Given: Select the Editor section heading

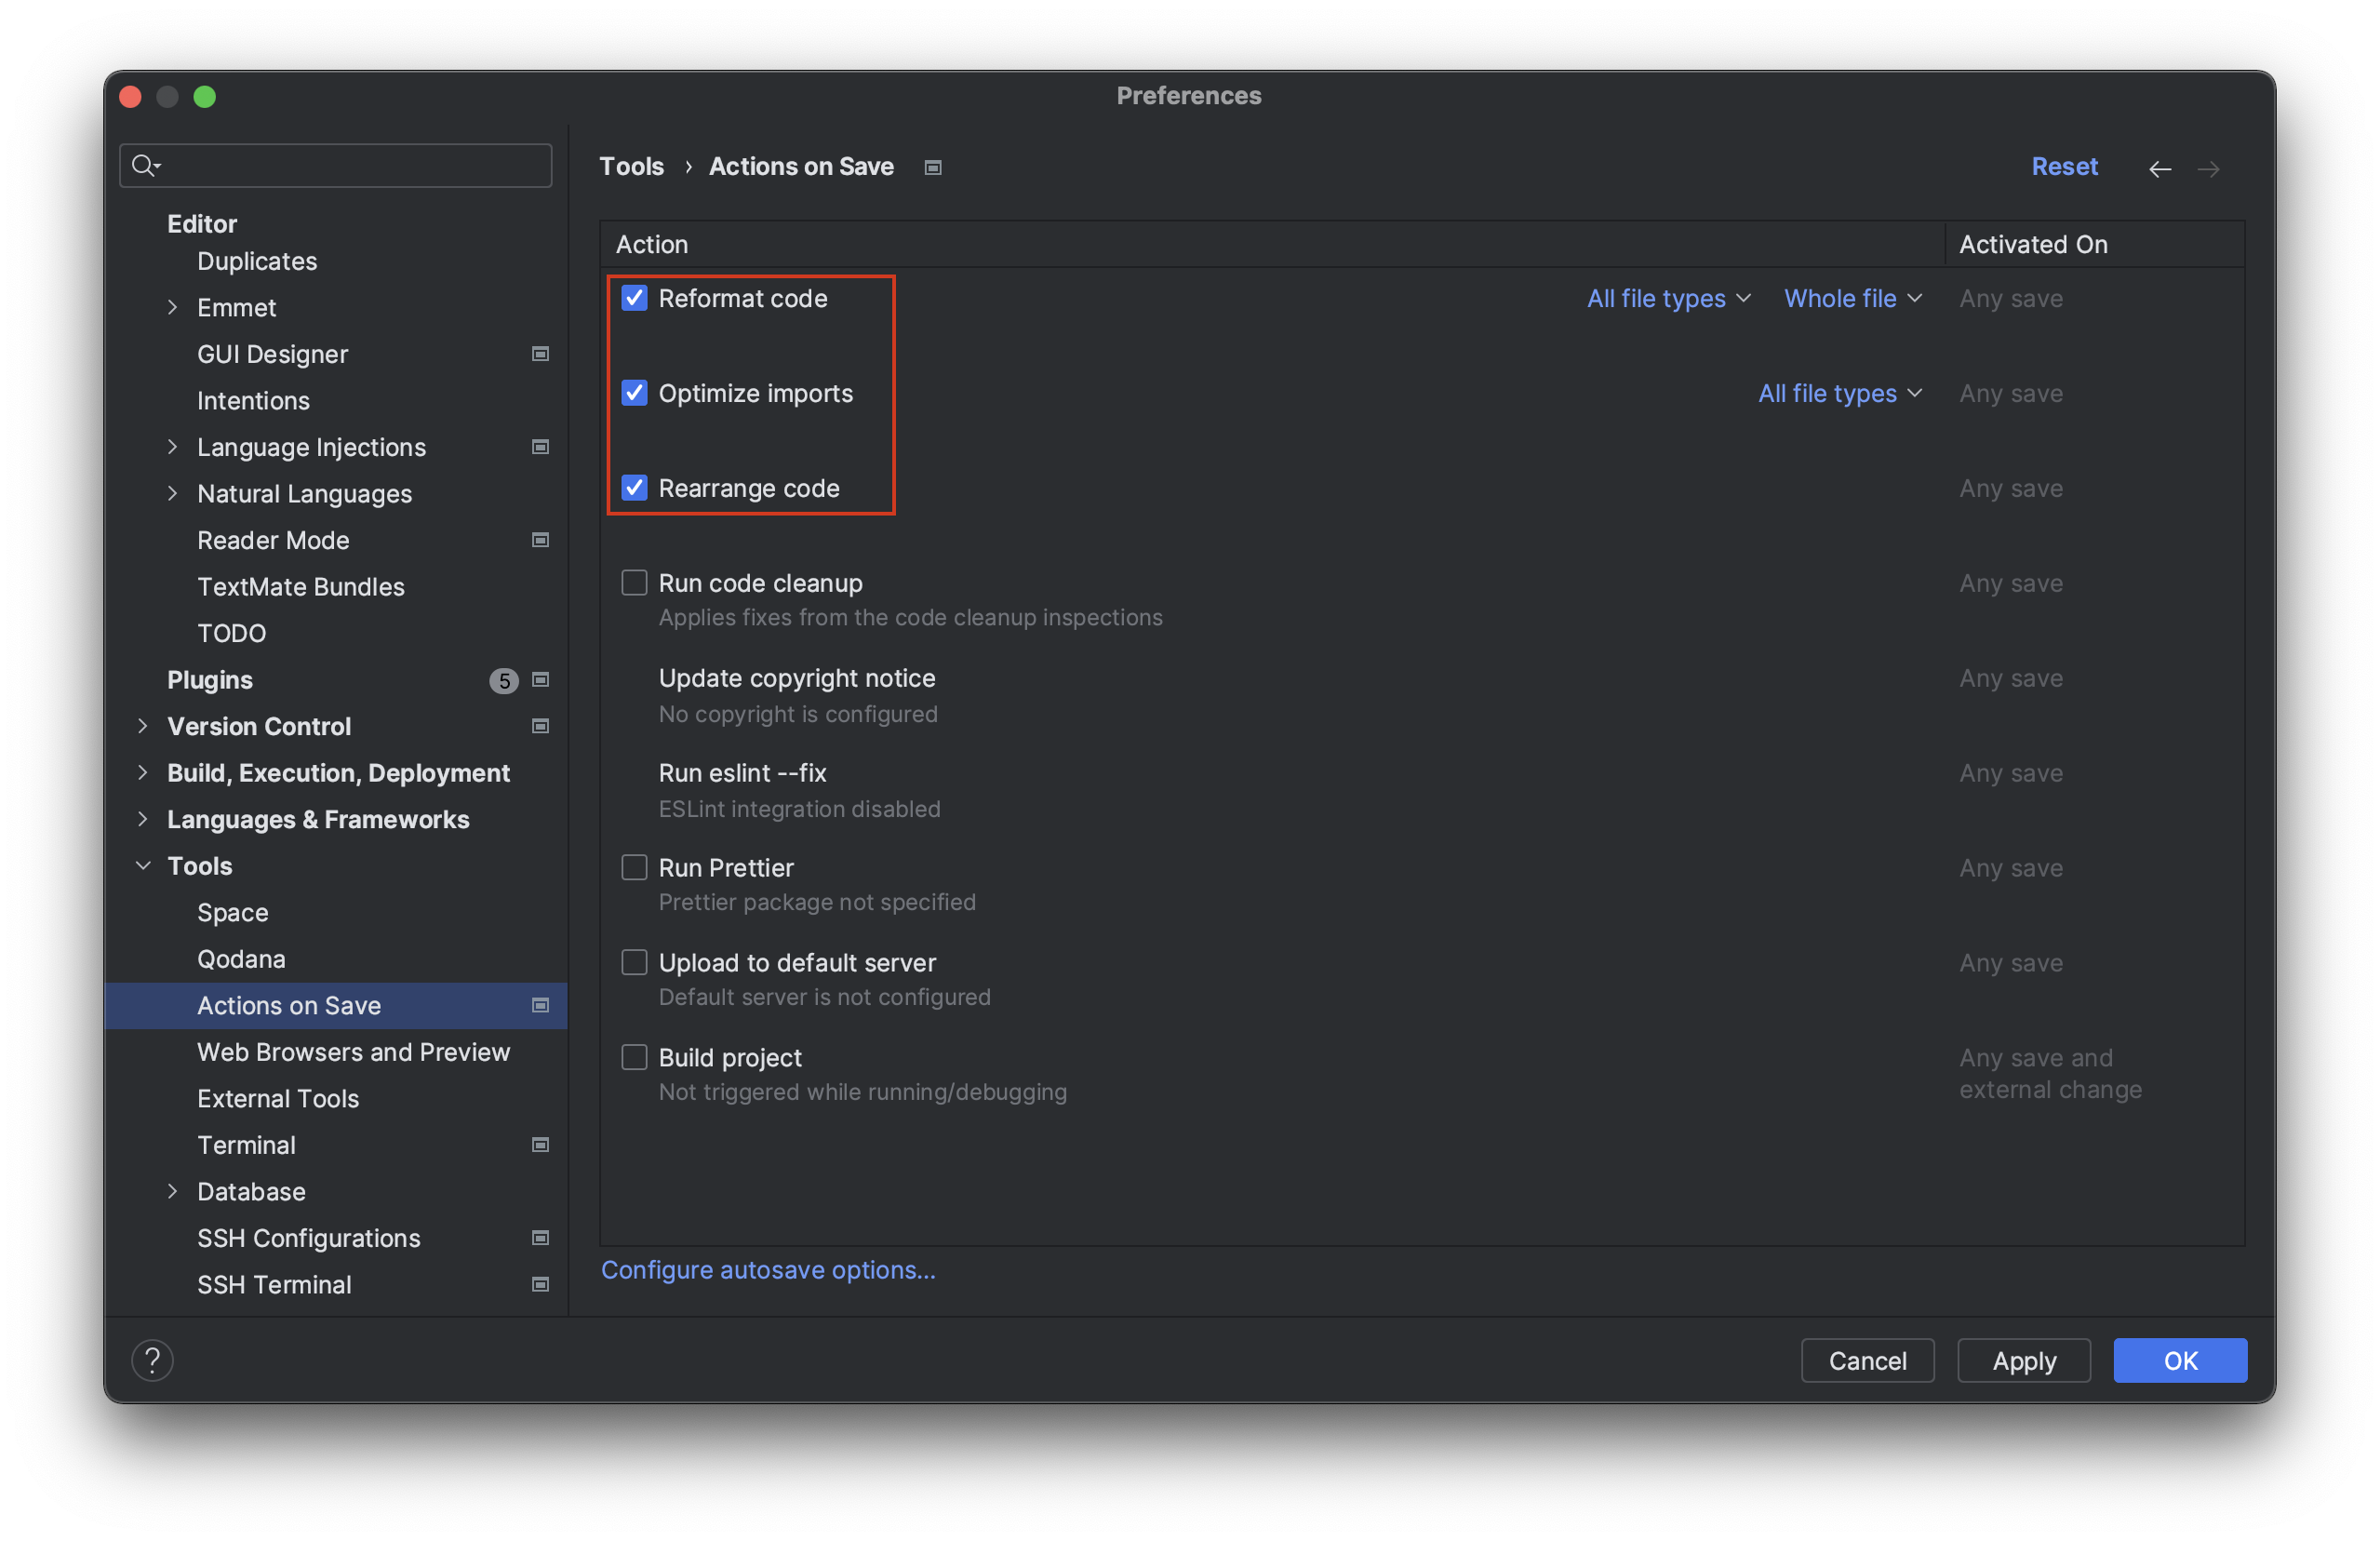Looking at the screenshot, I should tap(202, 223).
